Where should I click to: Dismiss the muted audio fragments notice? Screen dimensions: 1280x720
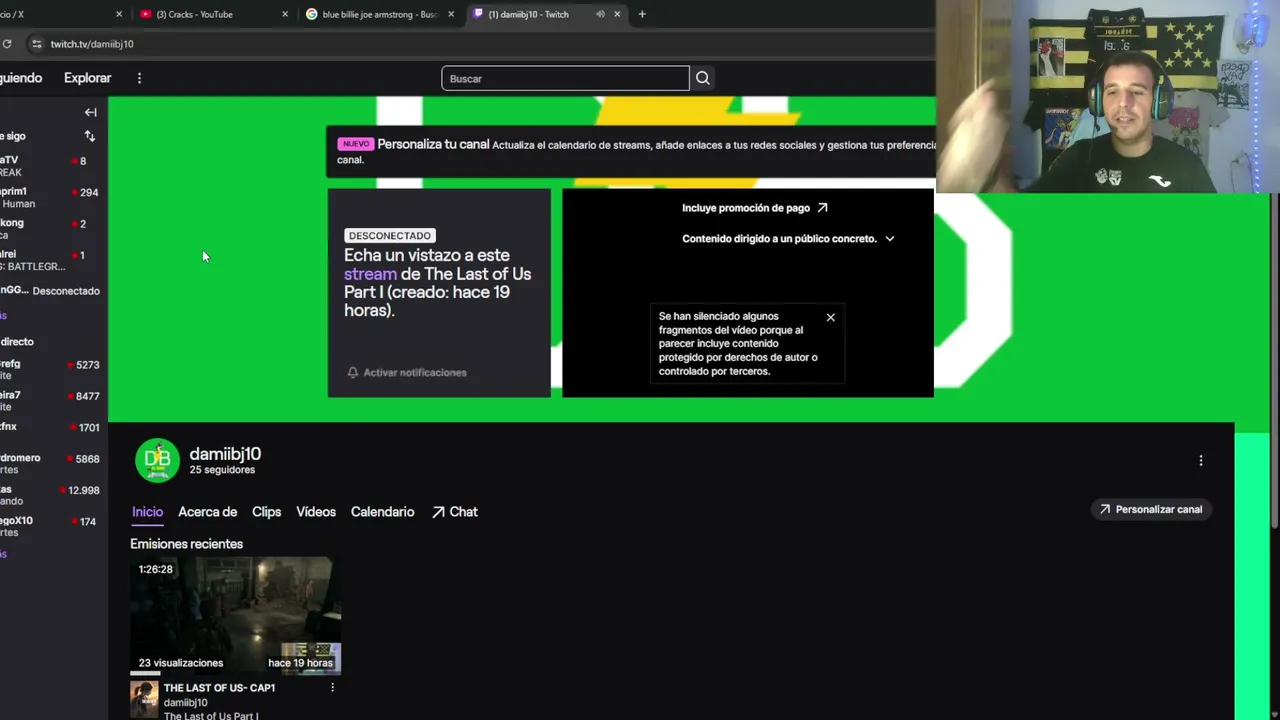point(830,317)
